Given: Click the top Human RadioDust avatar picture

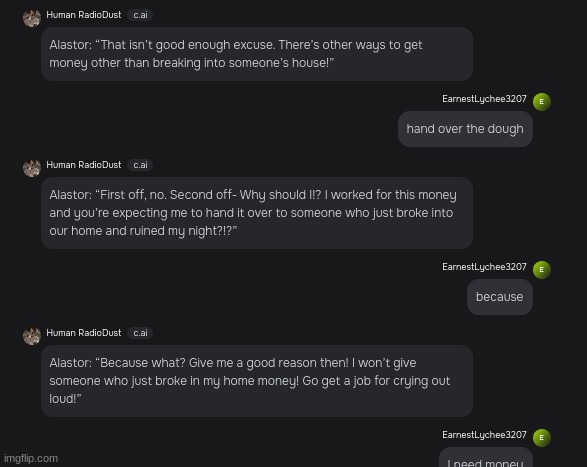Looking at the screenshot, I should [x=32, y=18].
